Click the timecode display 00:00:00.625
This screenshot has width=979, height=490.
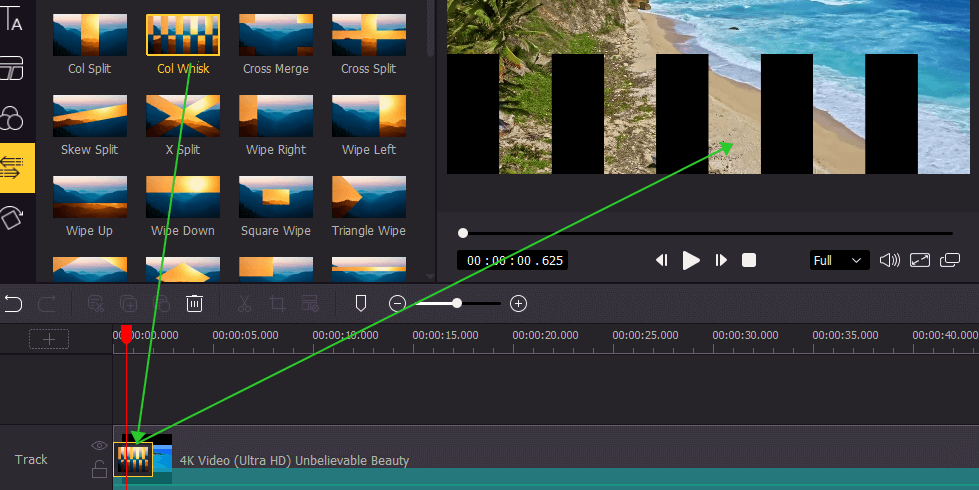point(513,260)
